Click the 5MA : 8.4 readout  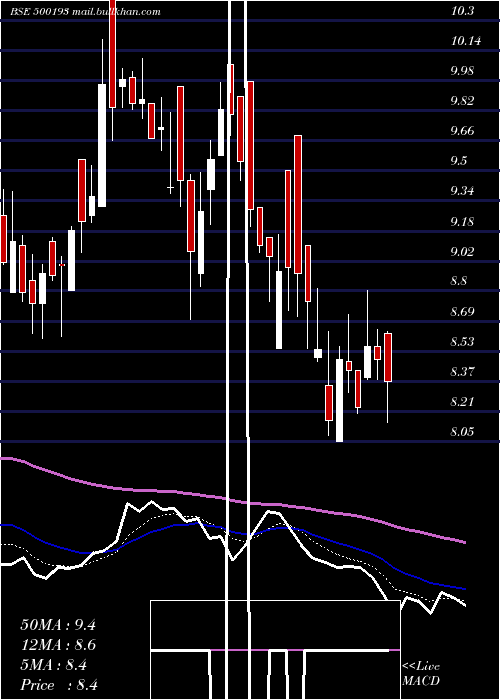pos(54,665)
